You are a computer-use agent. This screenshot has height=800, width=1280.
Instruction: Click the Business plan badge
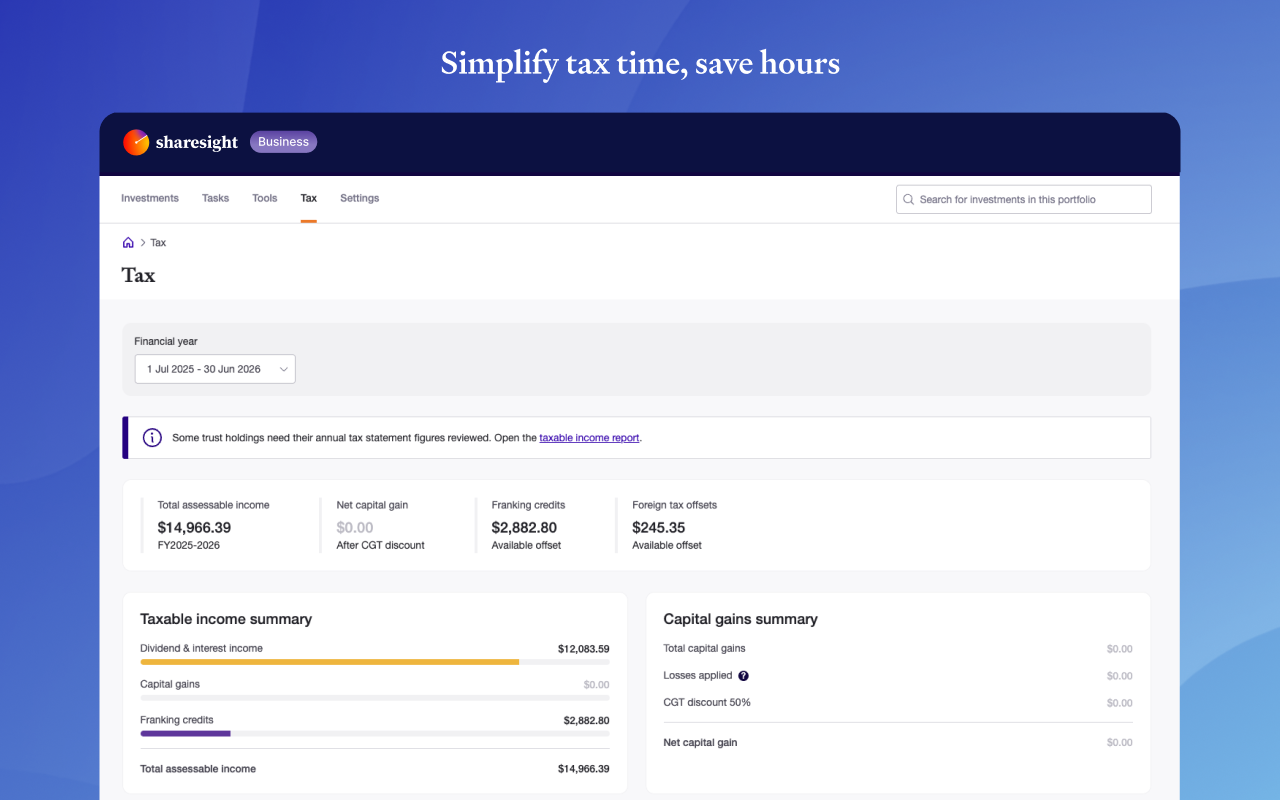point(283,142)
